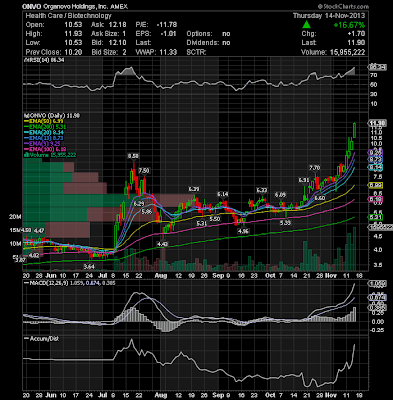The height and width of the screenshot is (400, 393).
Task: Click the 30 level on RSI axis
Action: pos(374,94)
